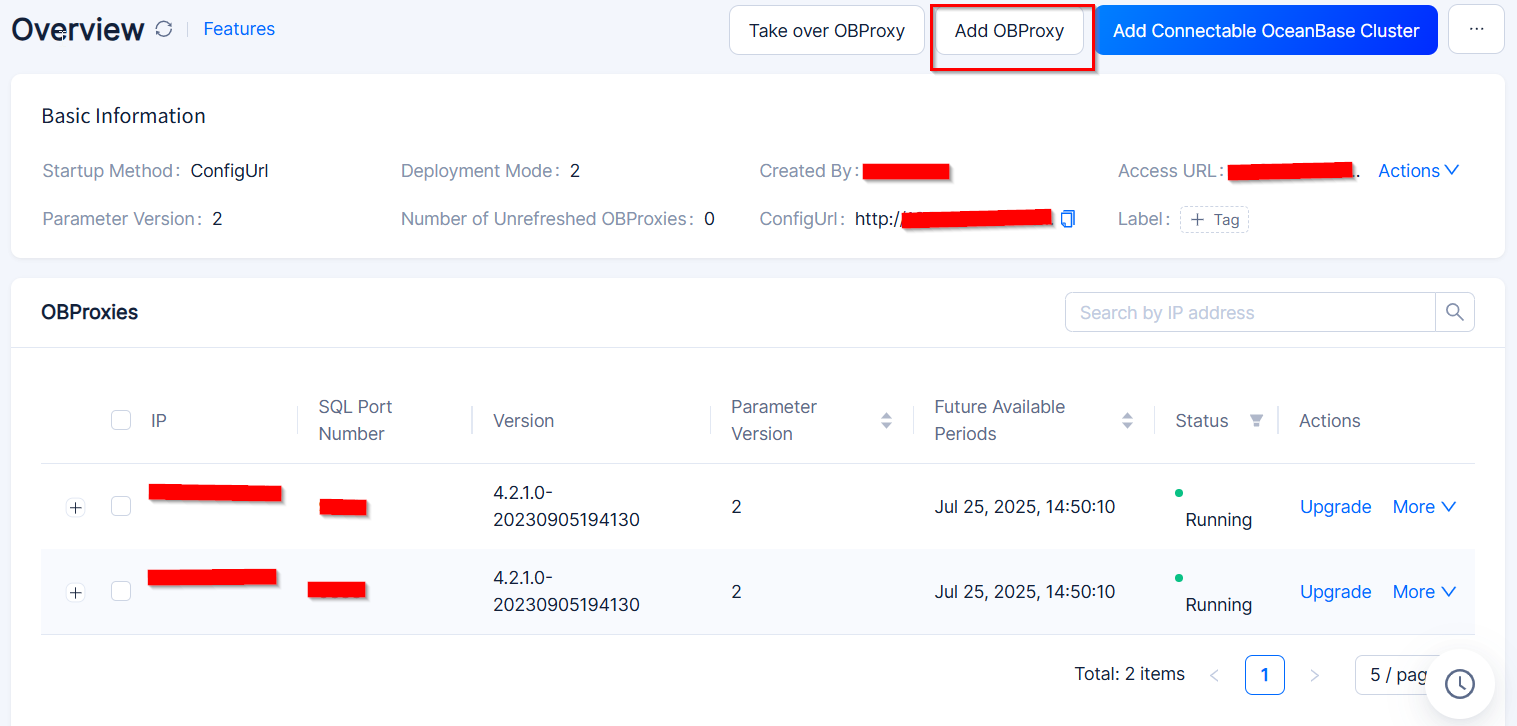
Task: Copy the ConfigUrl with the copy icon
Action: 1067,218
